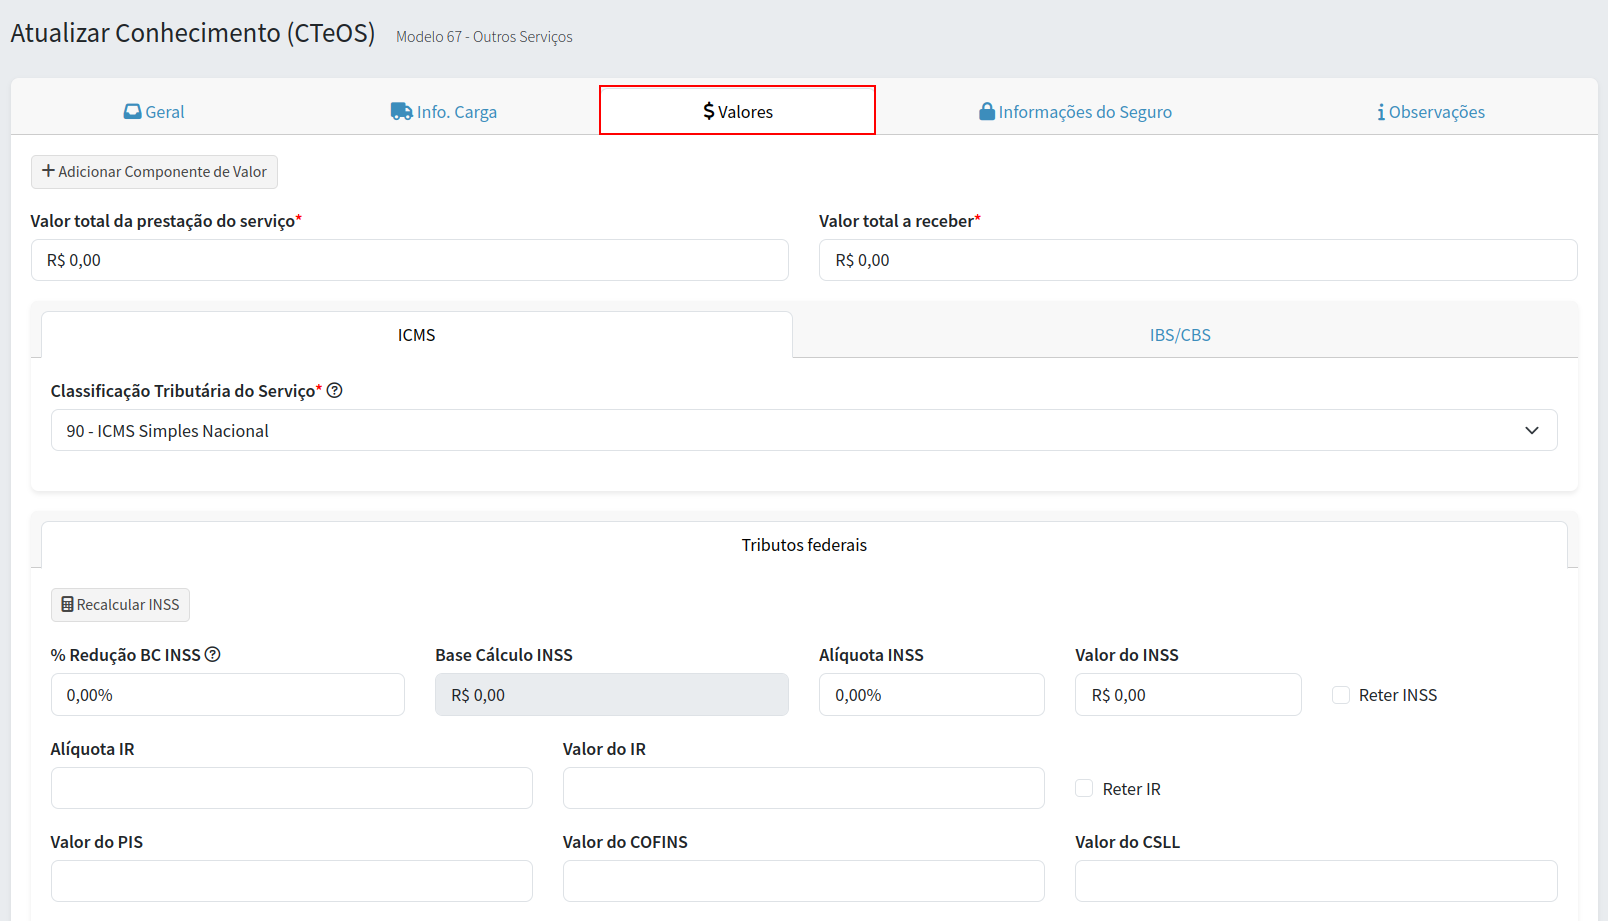This screenshot has height=921, width=1608.
Task: Click the truck icon on Info. Carga
Action: pyautogui.click(x=401, y=112)
